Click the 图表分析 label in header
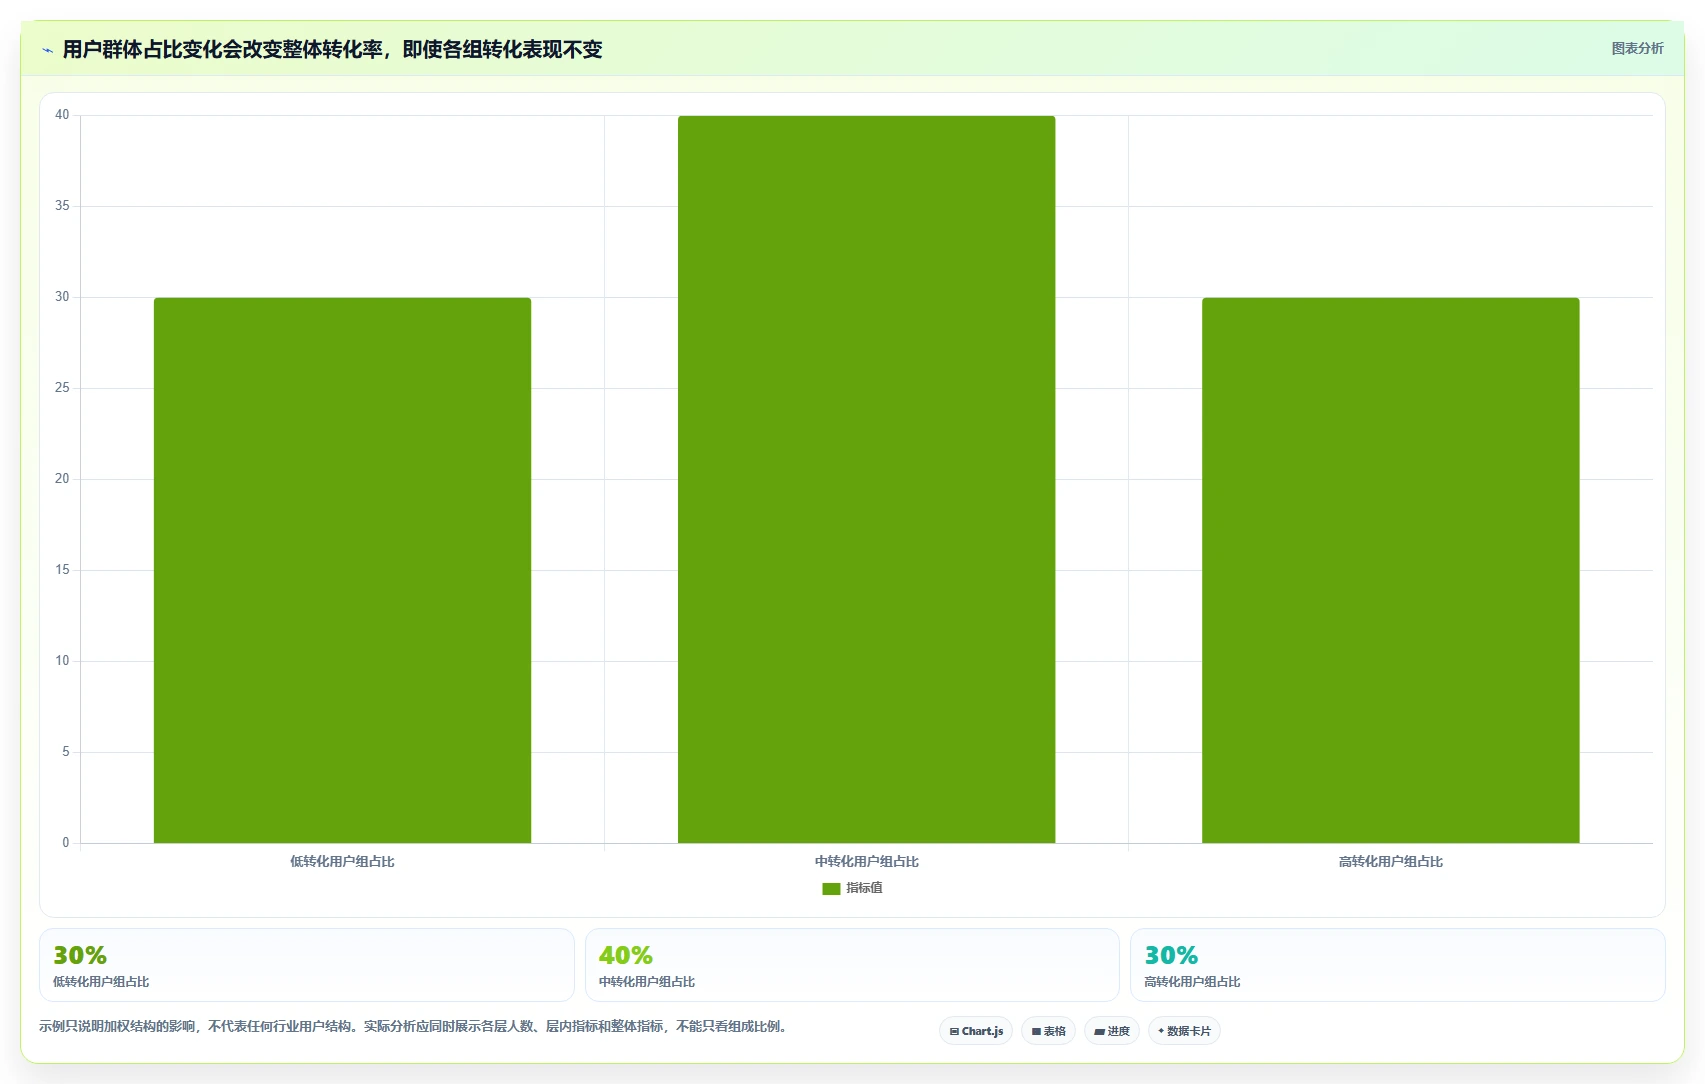 click(1637, 48)
